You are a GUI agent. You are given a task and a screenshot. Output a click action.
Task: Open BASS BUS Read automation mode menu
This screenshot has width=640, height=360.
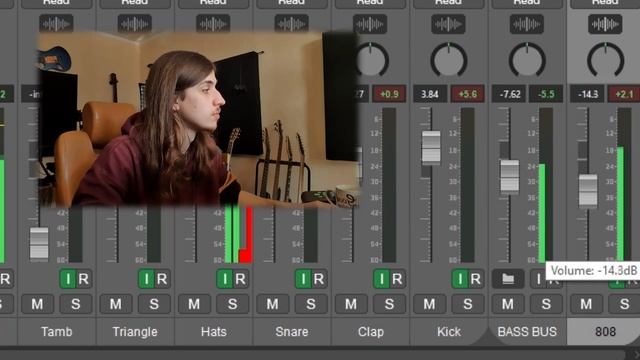pyautogui.click(x=527, y=4)
